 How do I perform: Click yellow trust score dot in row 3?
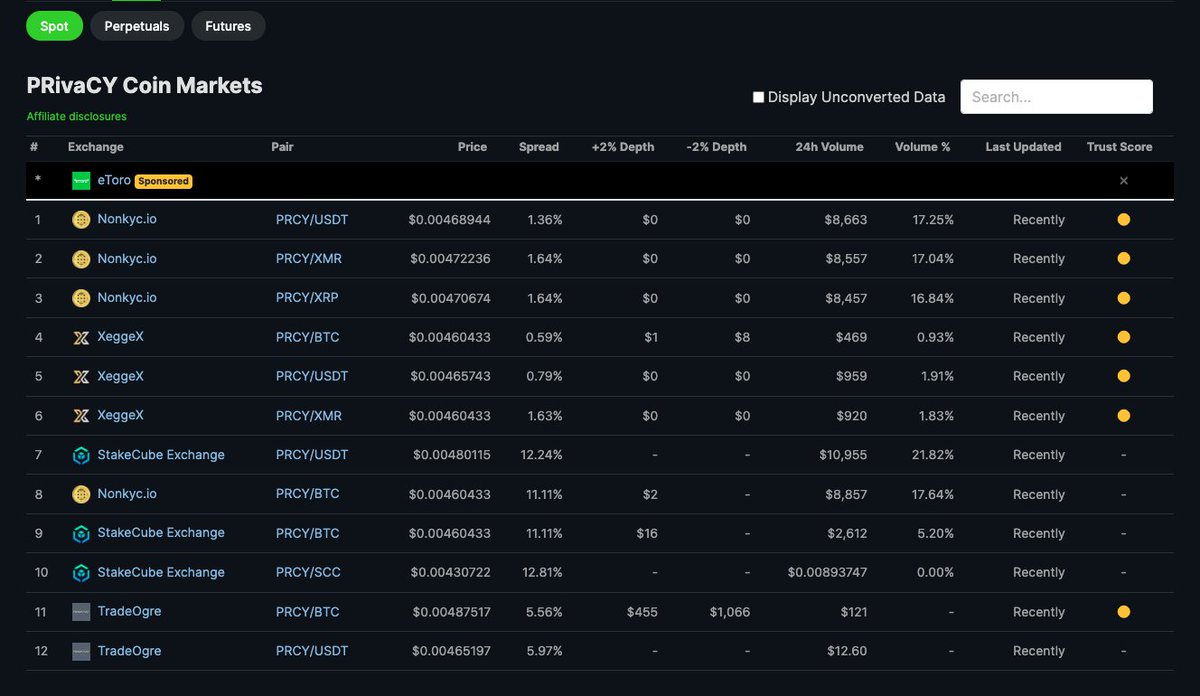coord(1123,298)
